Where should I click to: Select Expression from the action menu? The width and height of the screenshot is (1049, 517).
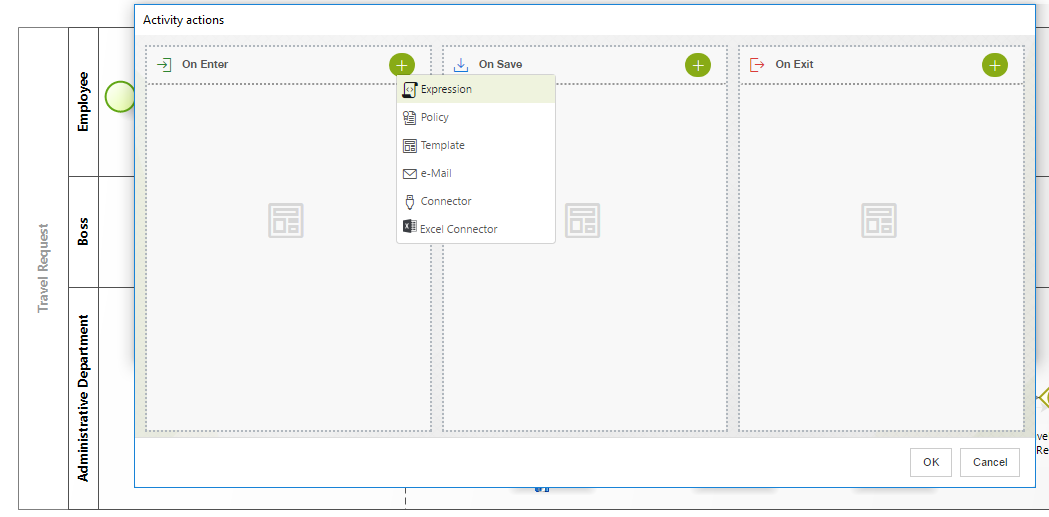point(446,89)
